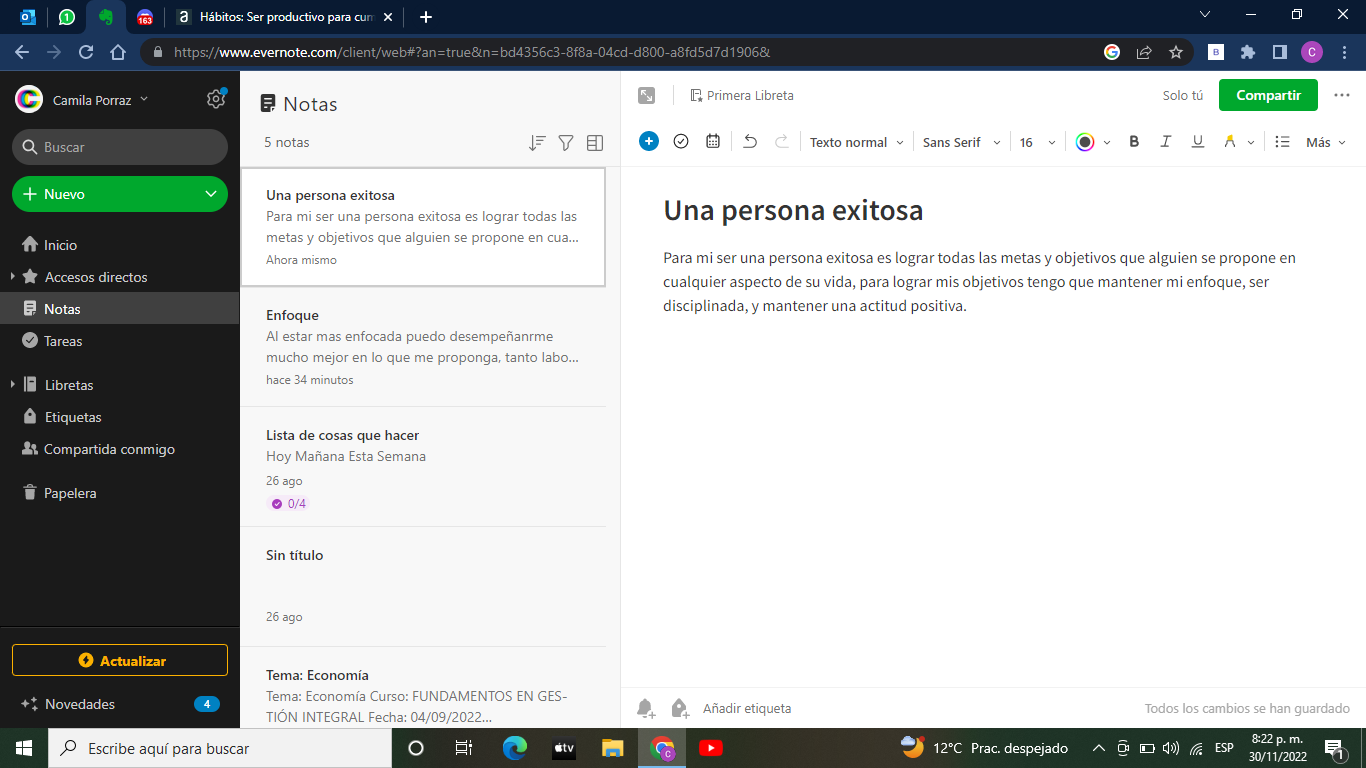Open the Más formatting dropdown

[x=1326, y=142]
